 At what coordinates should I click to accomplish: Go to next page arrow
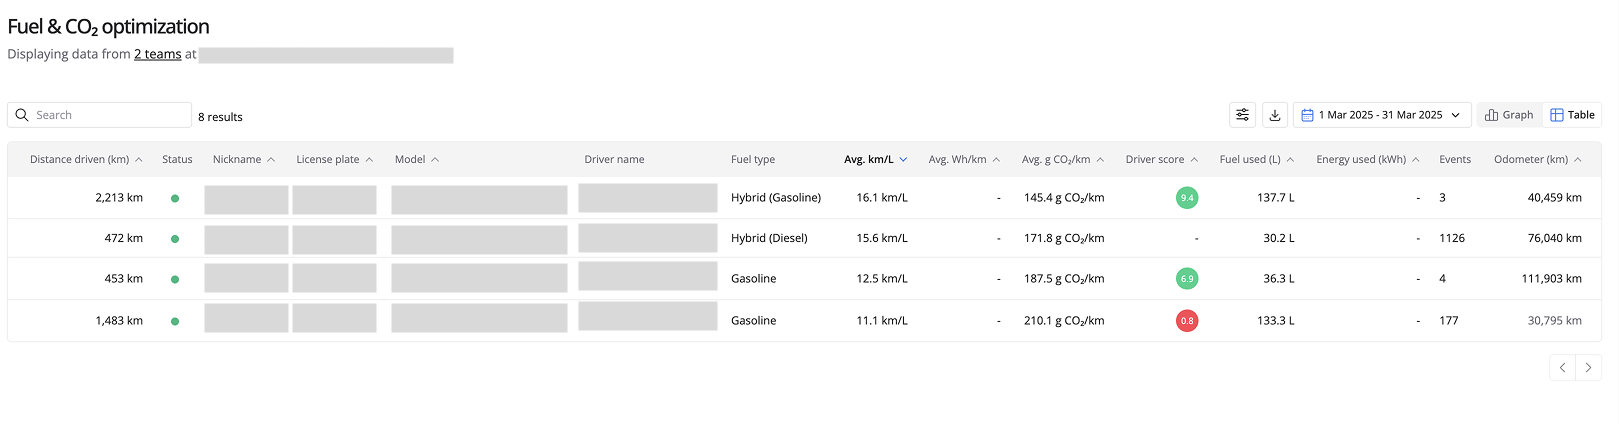1588,368
